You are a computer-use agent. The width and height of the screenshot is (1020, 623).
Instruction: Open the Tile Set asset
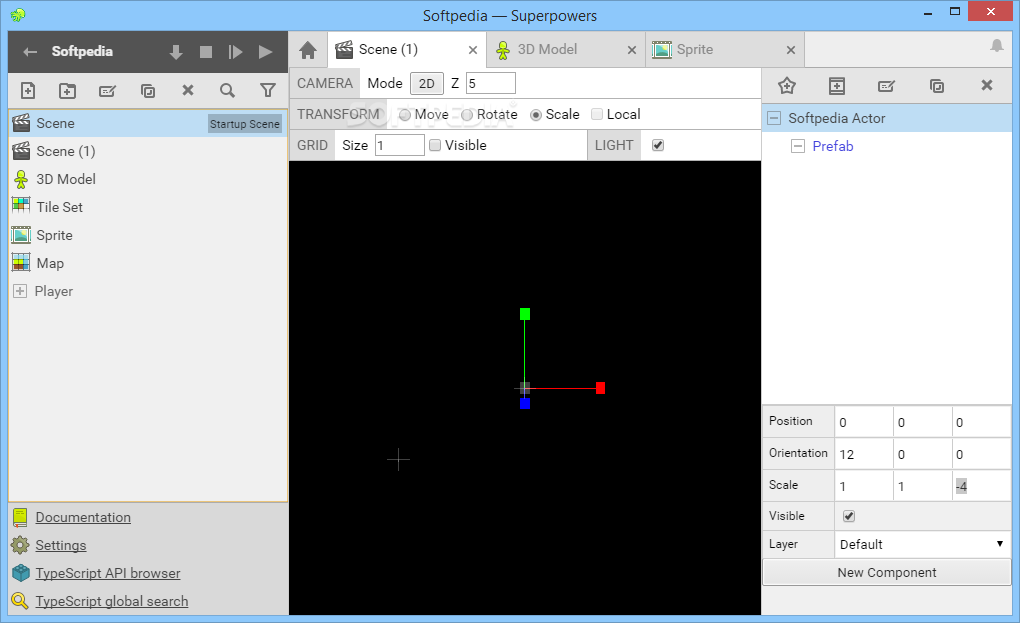point(148,207)
